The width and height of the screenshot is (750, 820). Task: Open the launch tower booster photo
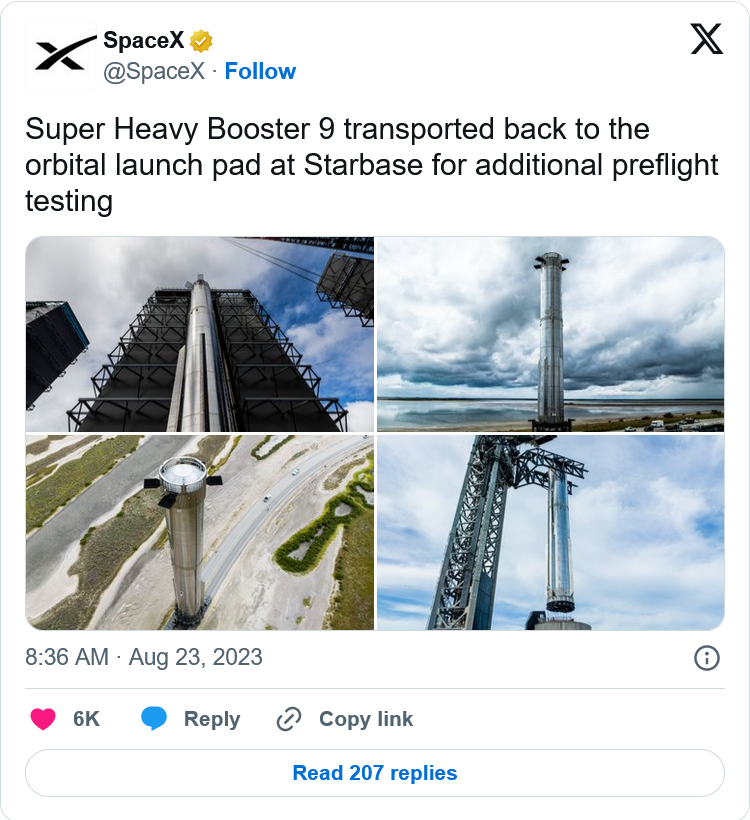click(550, 532)
